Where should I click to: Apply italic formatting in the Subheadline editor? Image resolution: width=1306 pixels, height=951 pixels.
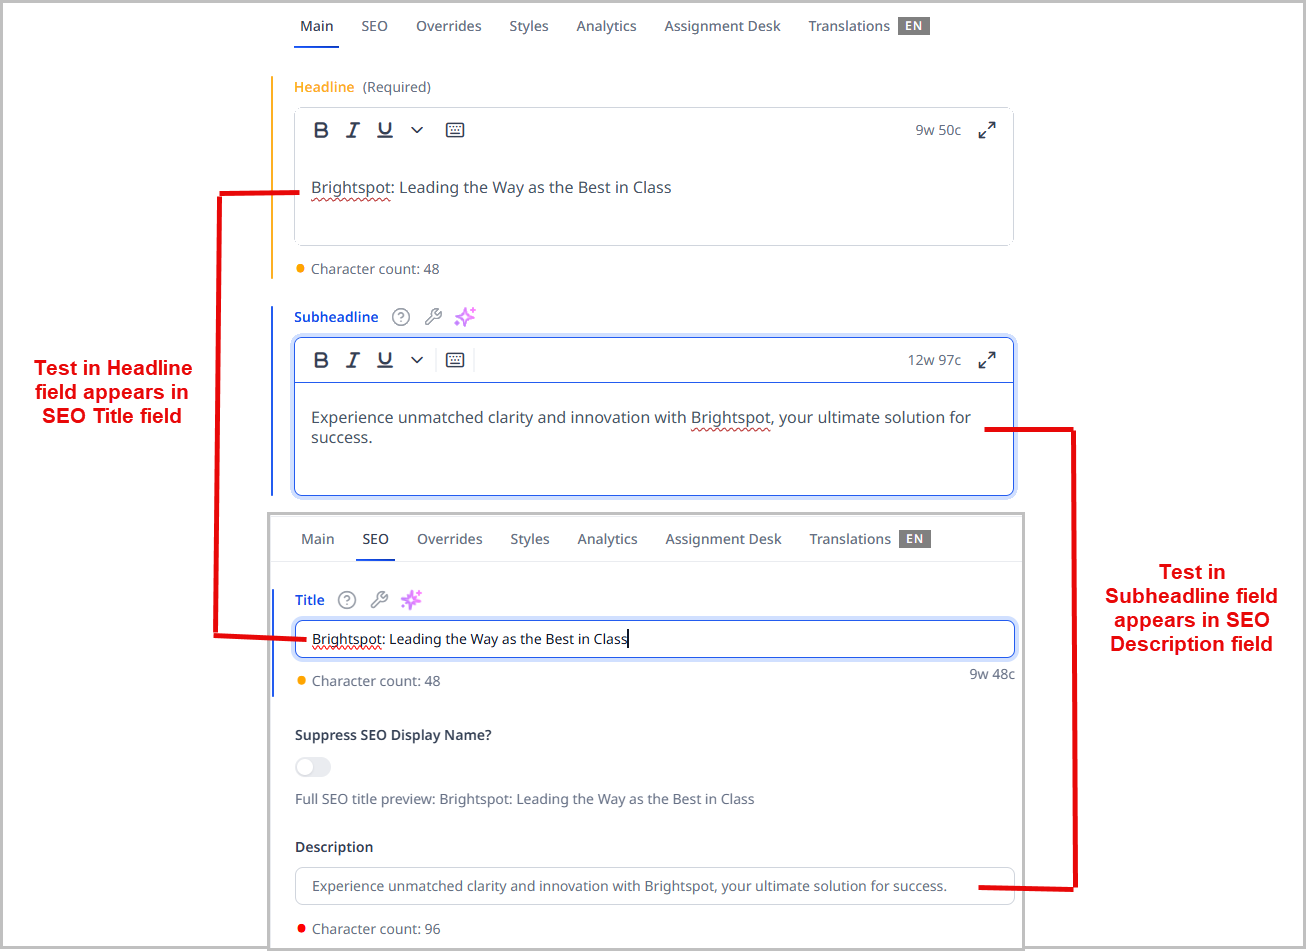[352, 359]
